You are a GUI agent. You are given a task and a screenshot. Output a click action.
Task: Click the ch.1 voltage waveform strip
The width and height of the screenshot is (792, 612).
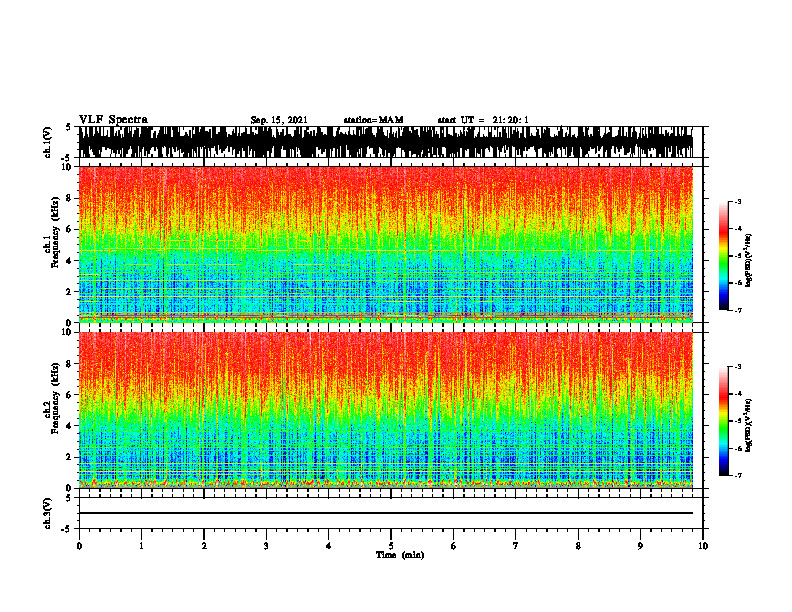[x=386, y=142]
